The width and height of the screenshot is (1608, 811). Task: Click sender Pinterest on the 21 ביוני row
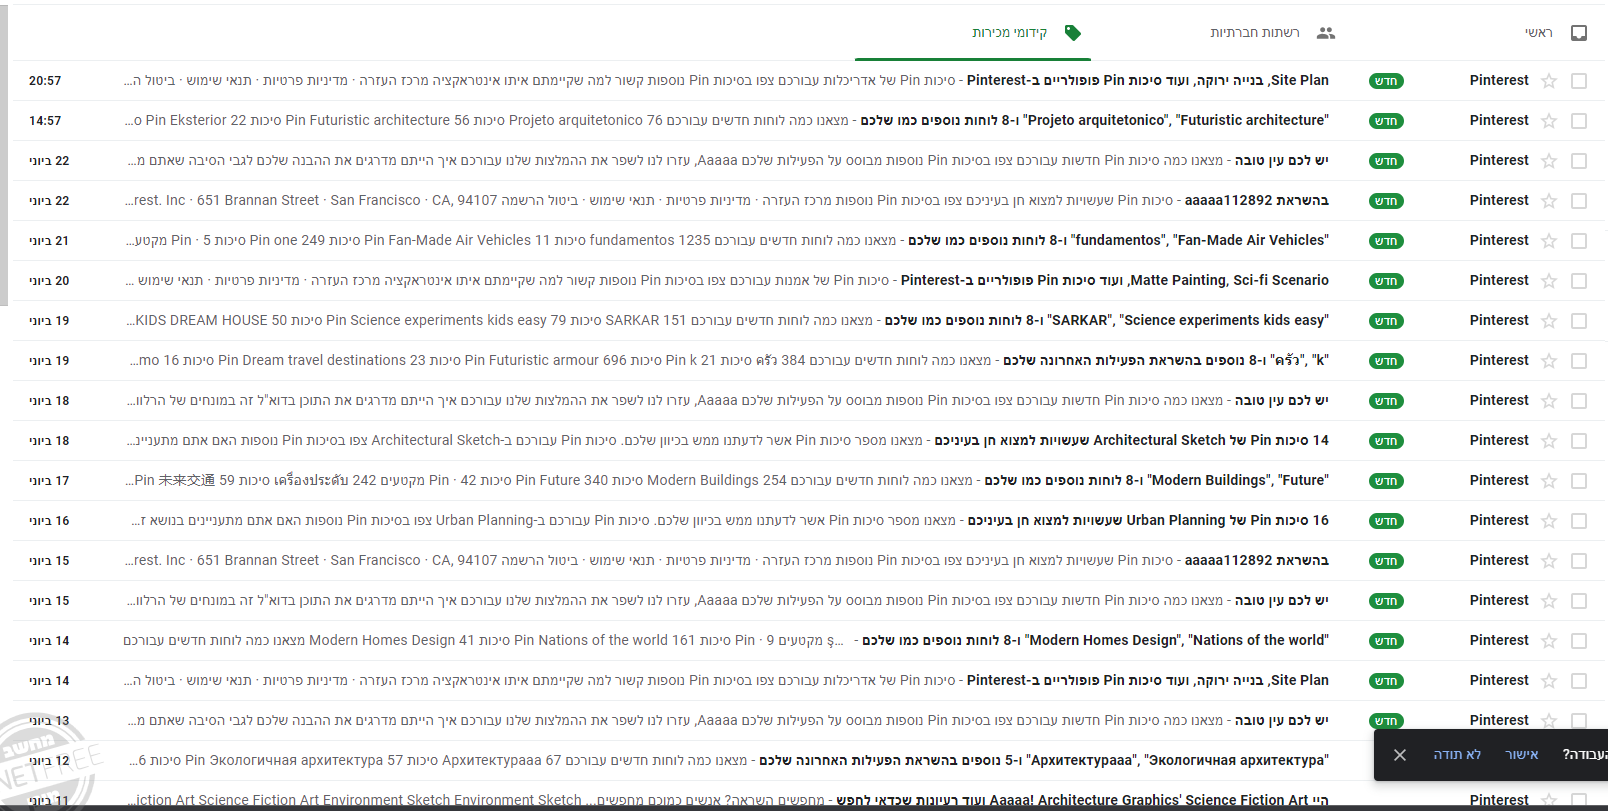pos(1499,241)
